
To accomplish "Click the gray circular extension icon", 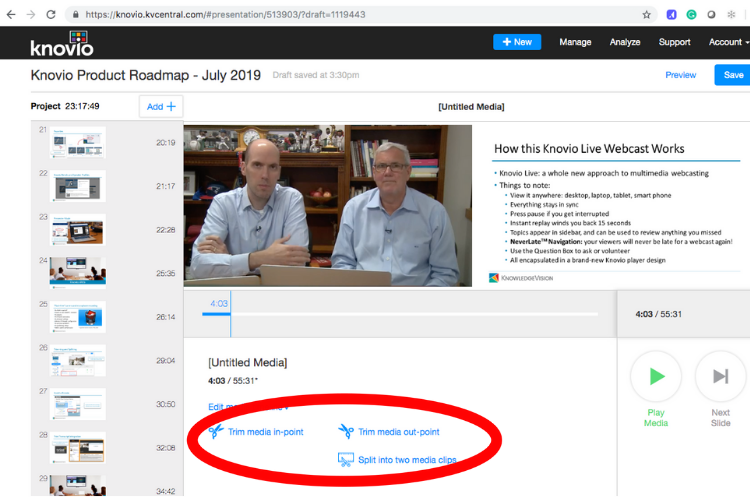I will 711,14.
